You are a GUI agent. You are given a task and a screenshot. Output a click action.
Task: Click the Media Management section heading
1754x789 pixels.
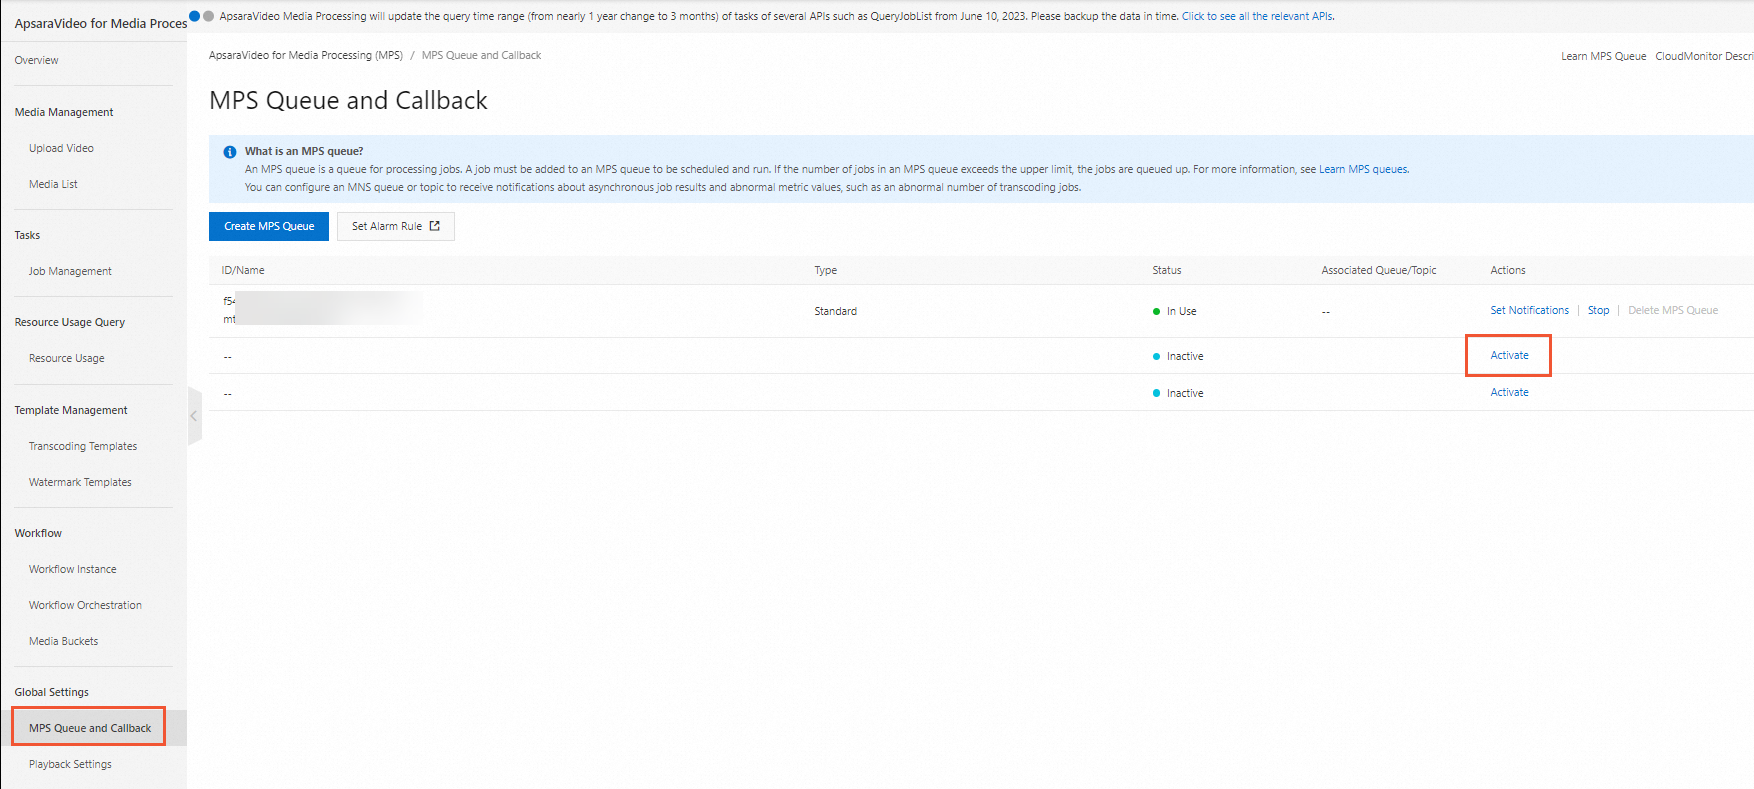click(x=64, y=112)
